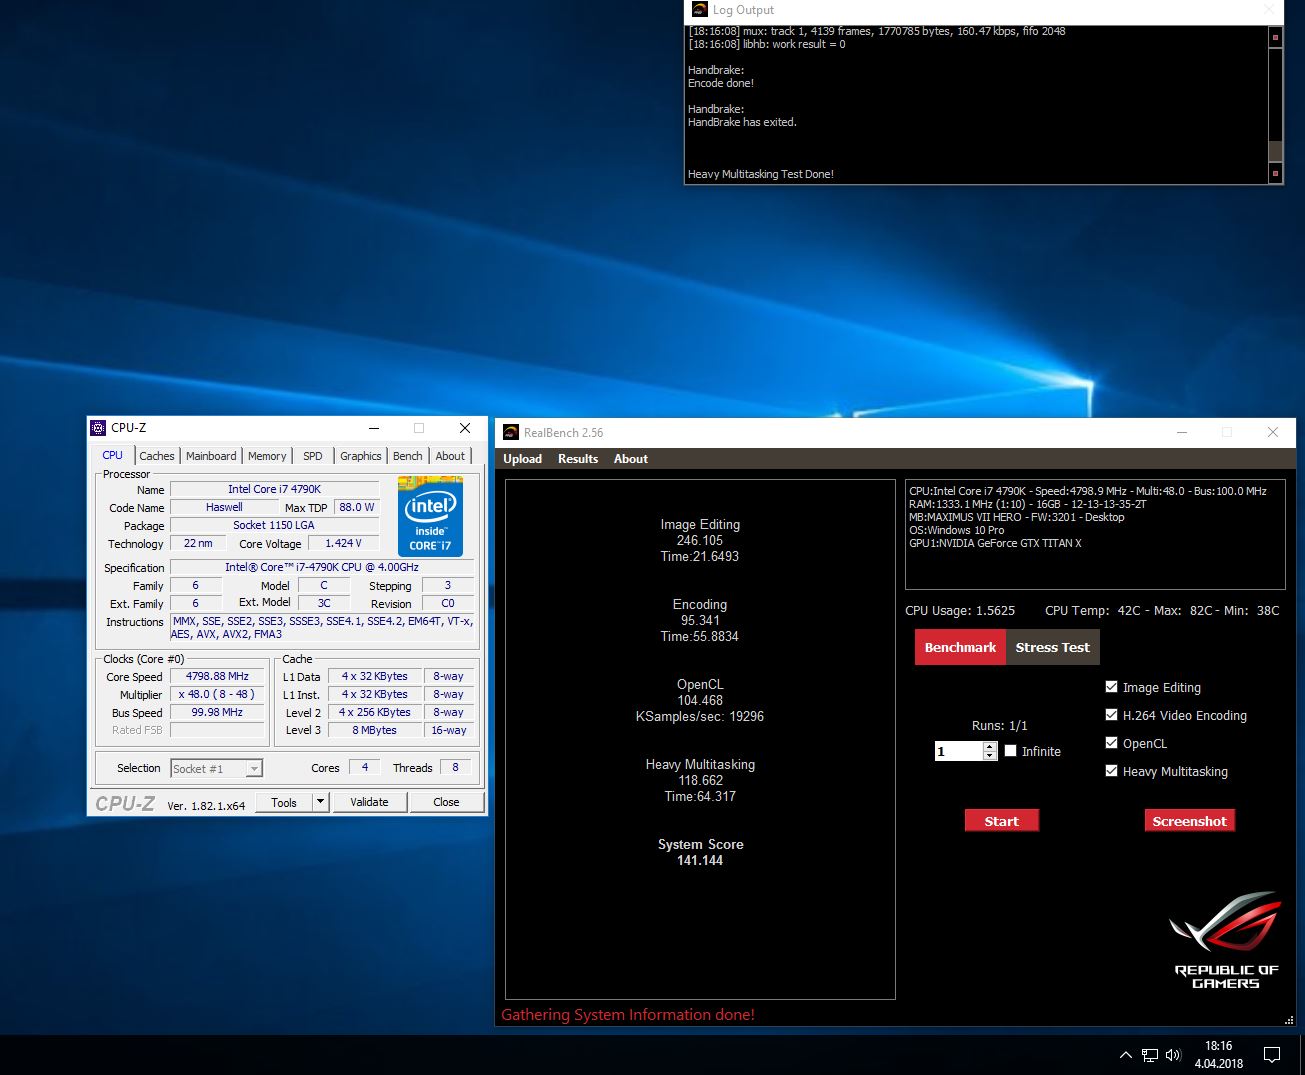This screenshot has width=1305, height=1075.
Task: Click the Core Voltage value 1.424 V
Action: (343, 543)
